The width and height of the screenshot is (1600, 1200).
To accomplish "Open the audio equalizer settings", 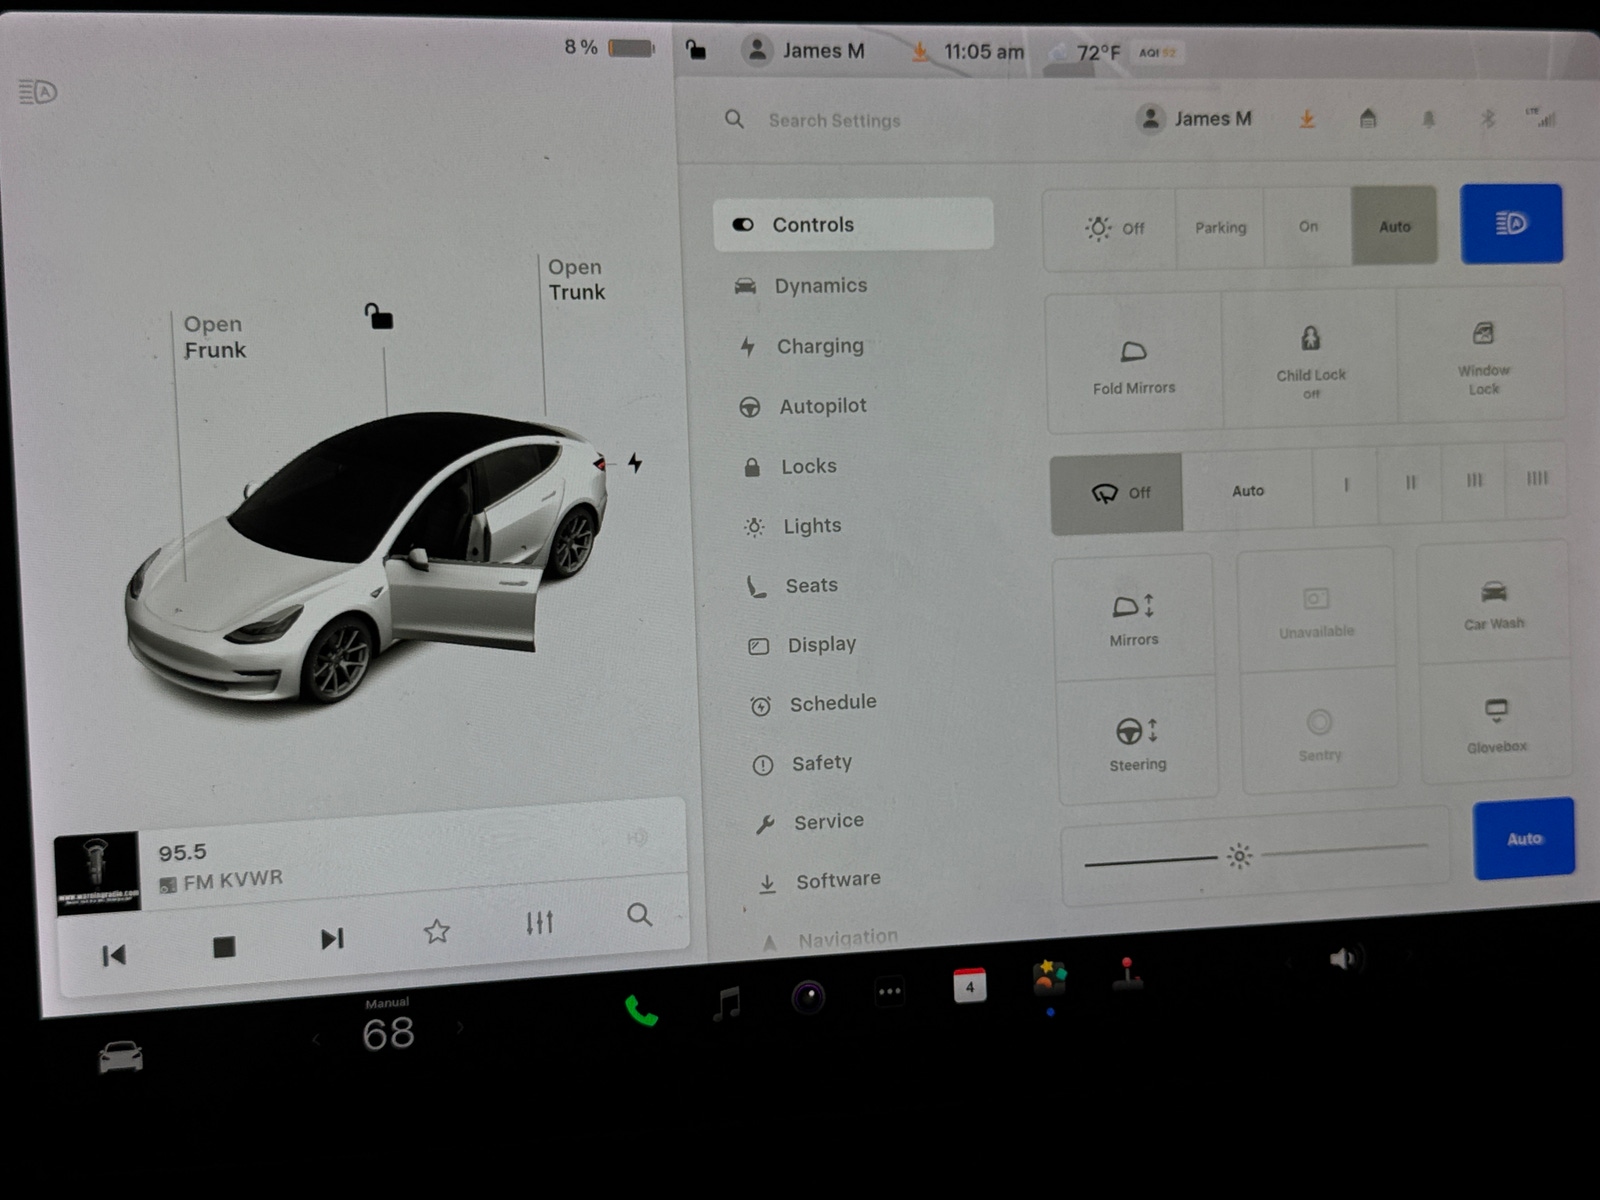I will coord(538,923).
